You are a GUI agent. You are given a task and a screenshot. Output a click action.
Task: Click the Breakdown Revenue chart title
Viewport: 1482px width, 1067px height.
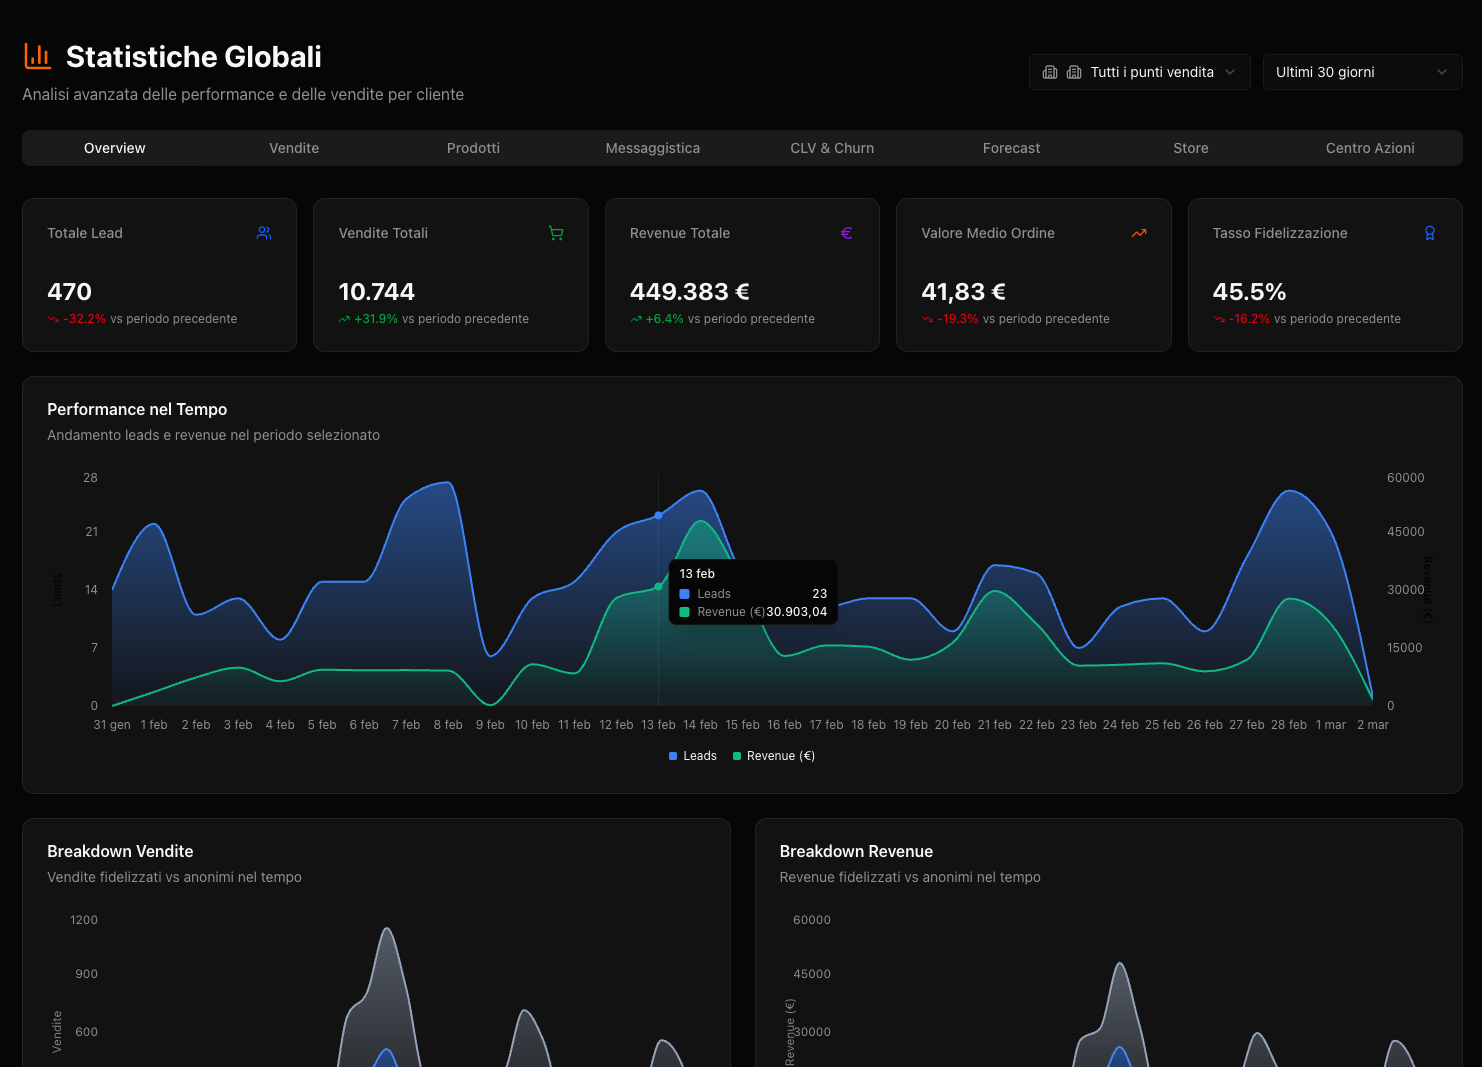pos(856,851)
